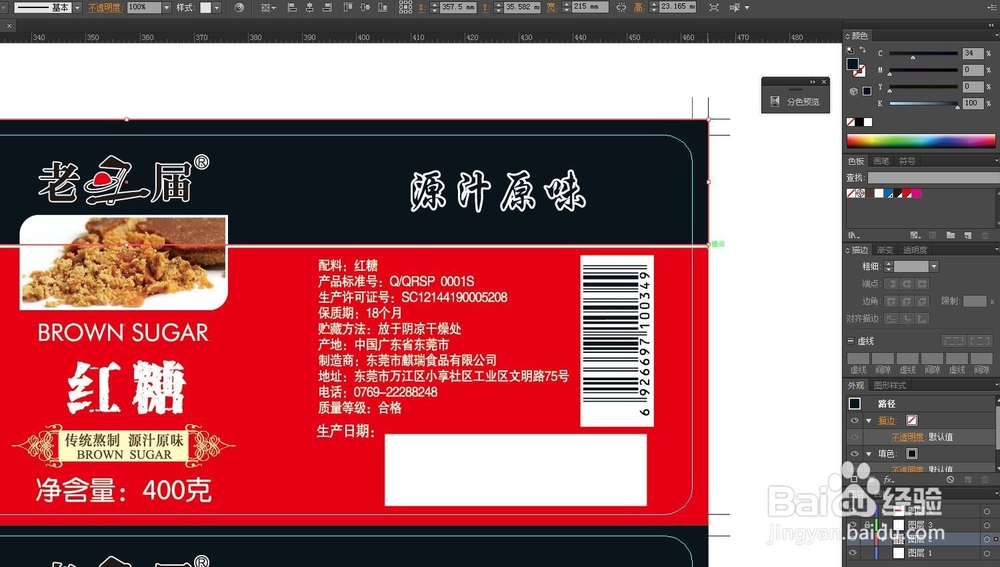Image resolution: width=1000 pixels, height=567 pixels.
Task: Switch to the 色板 swatches tab
Action: coord(856,161)
